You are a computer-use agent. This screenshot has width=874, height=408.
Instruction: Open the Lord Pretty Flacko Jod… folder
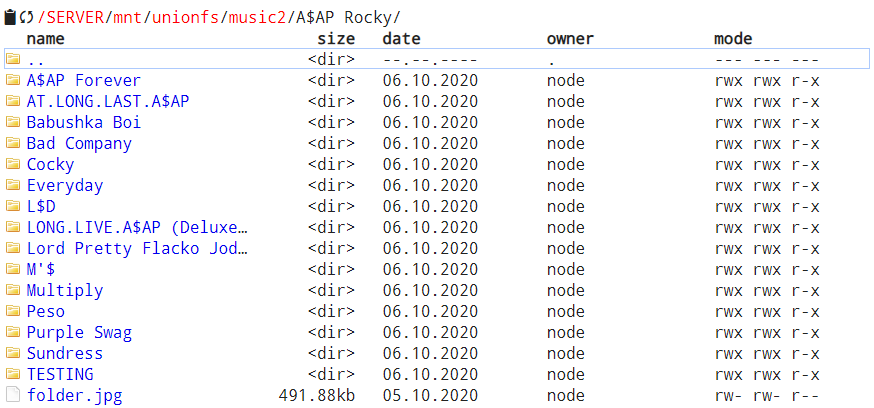pos(137,248)
